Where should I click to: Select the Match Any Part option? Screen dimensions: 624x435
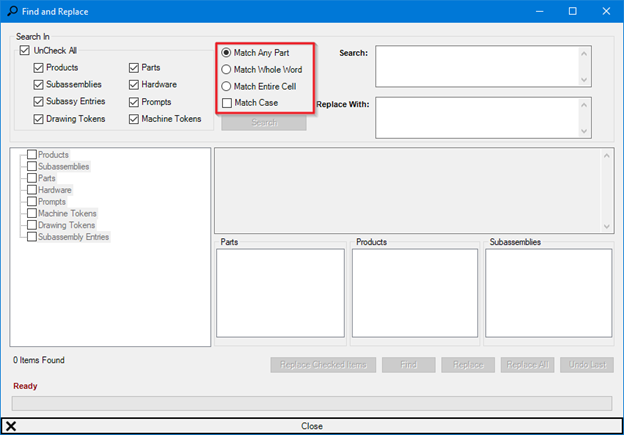(x=226, y=53)
